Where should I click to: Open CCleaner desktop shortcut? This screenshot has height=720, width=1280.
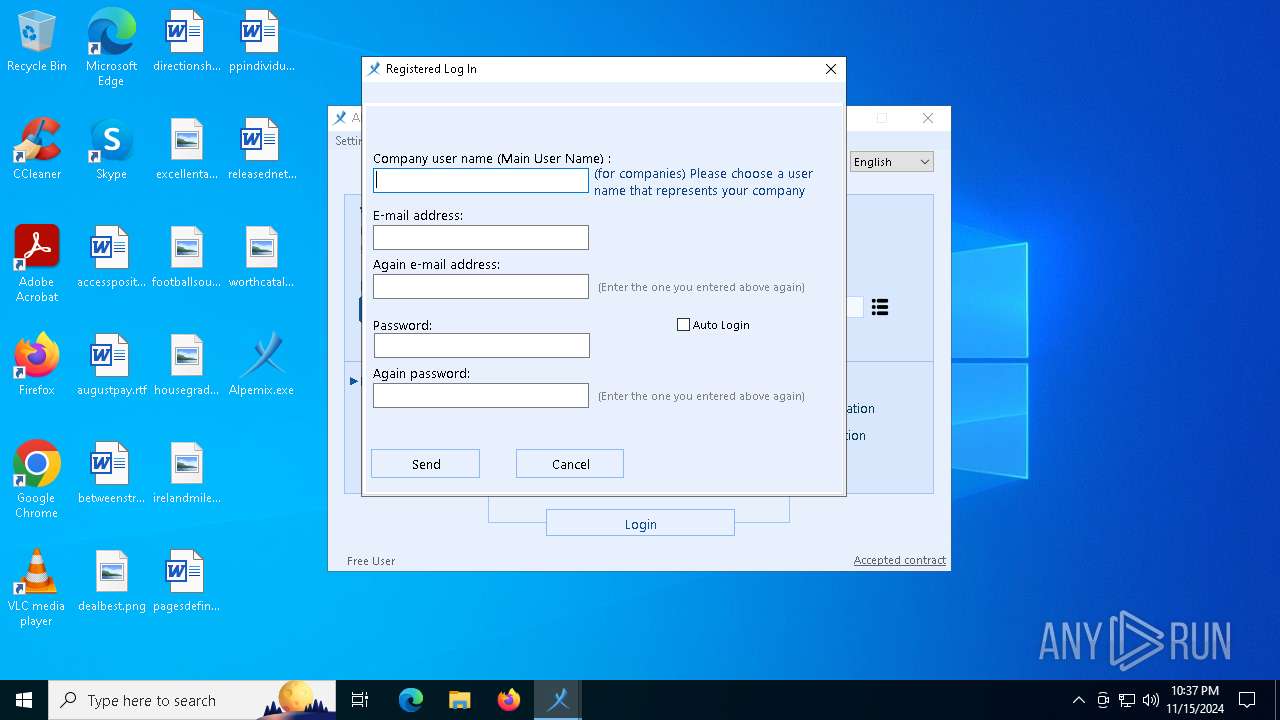37,149
